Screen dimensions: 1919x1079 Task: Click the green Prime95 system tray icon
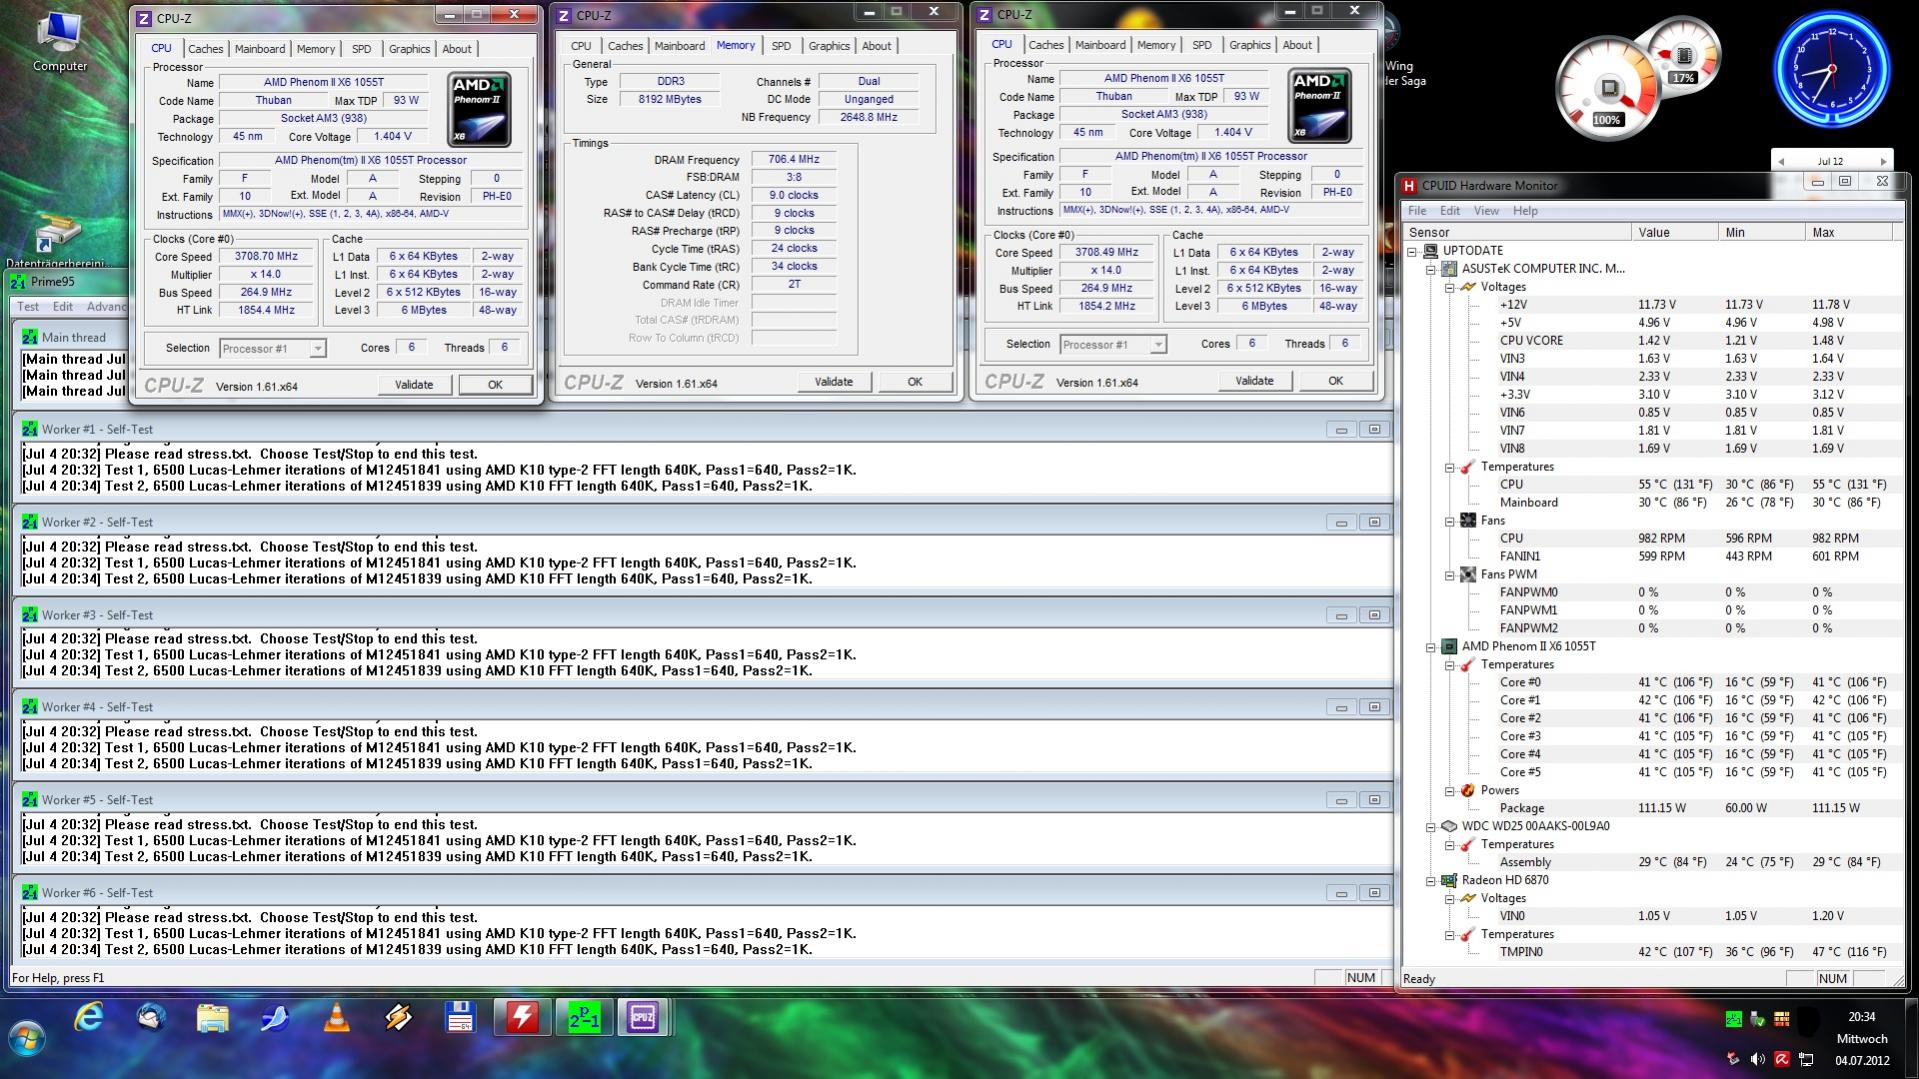click(x=1734, y=1019)
